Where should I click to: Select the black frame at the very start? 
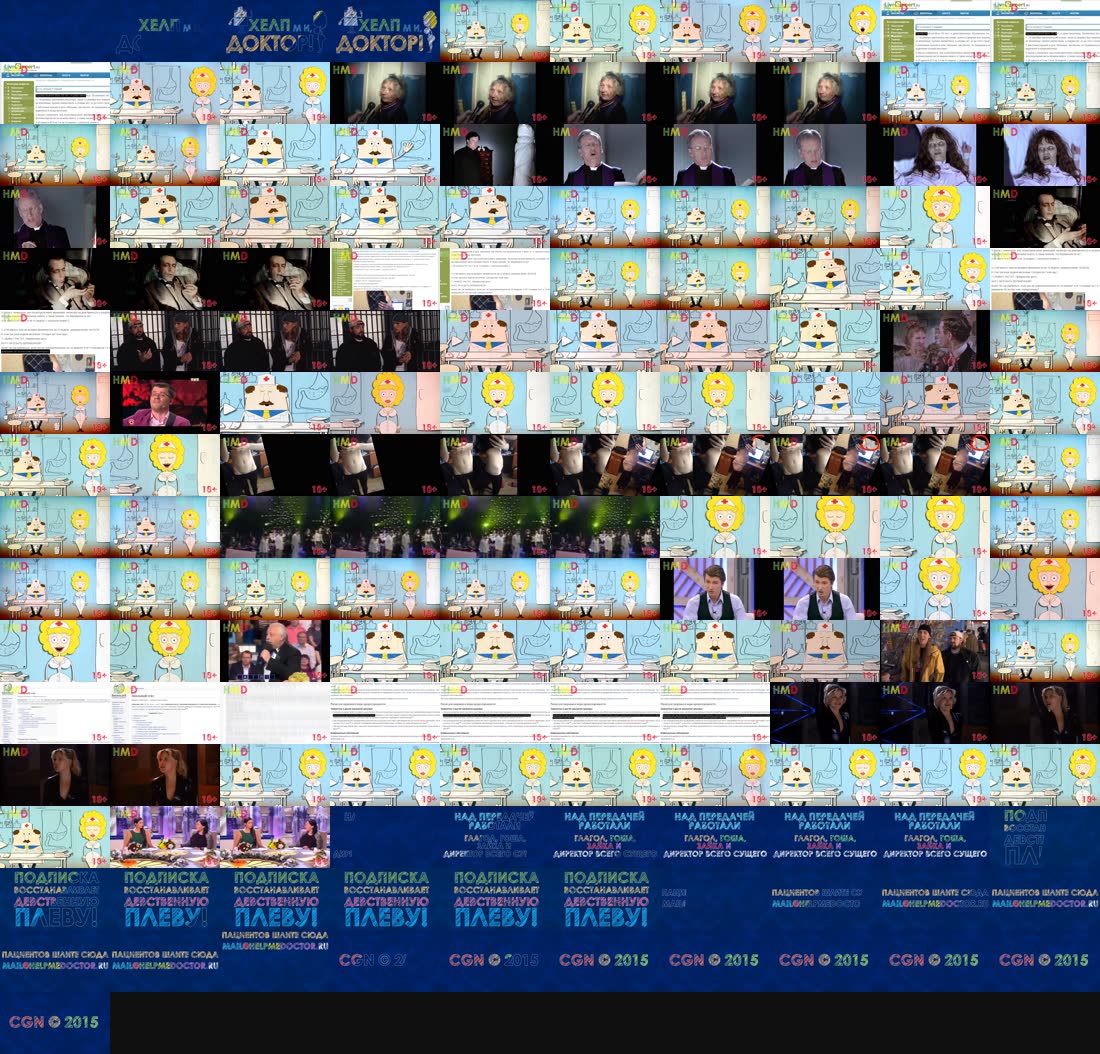[55, 31]
